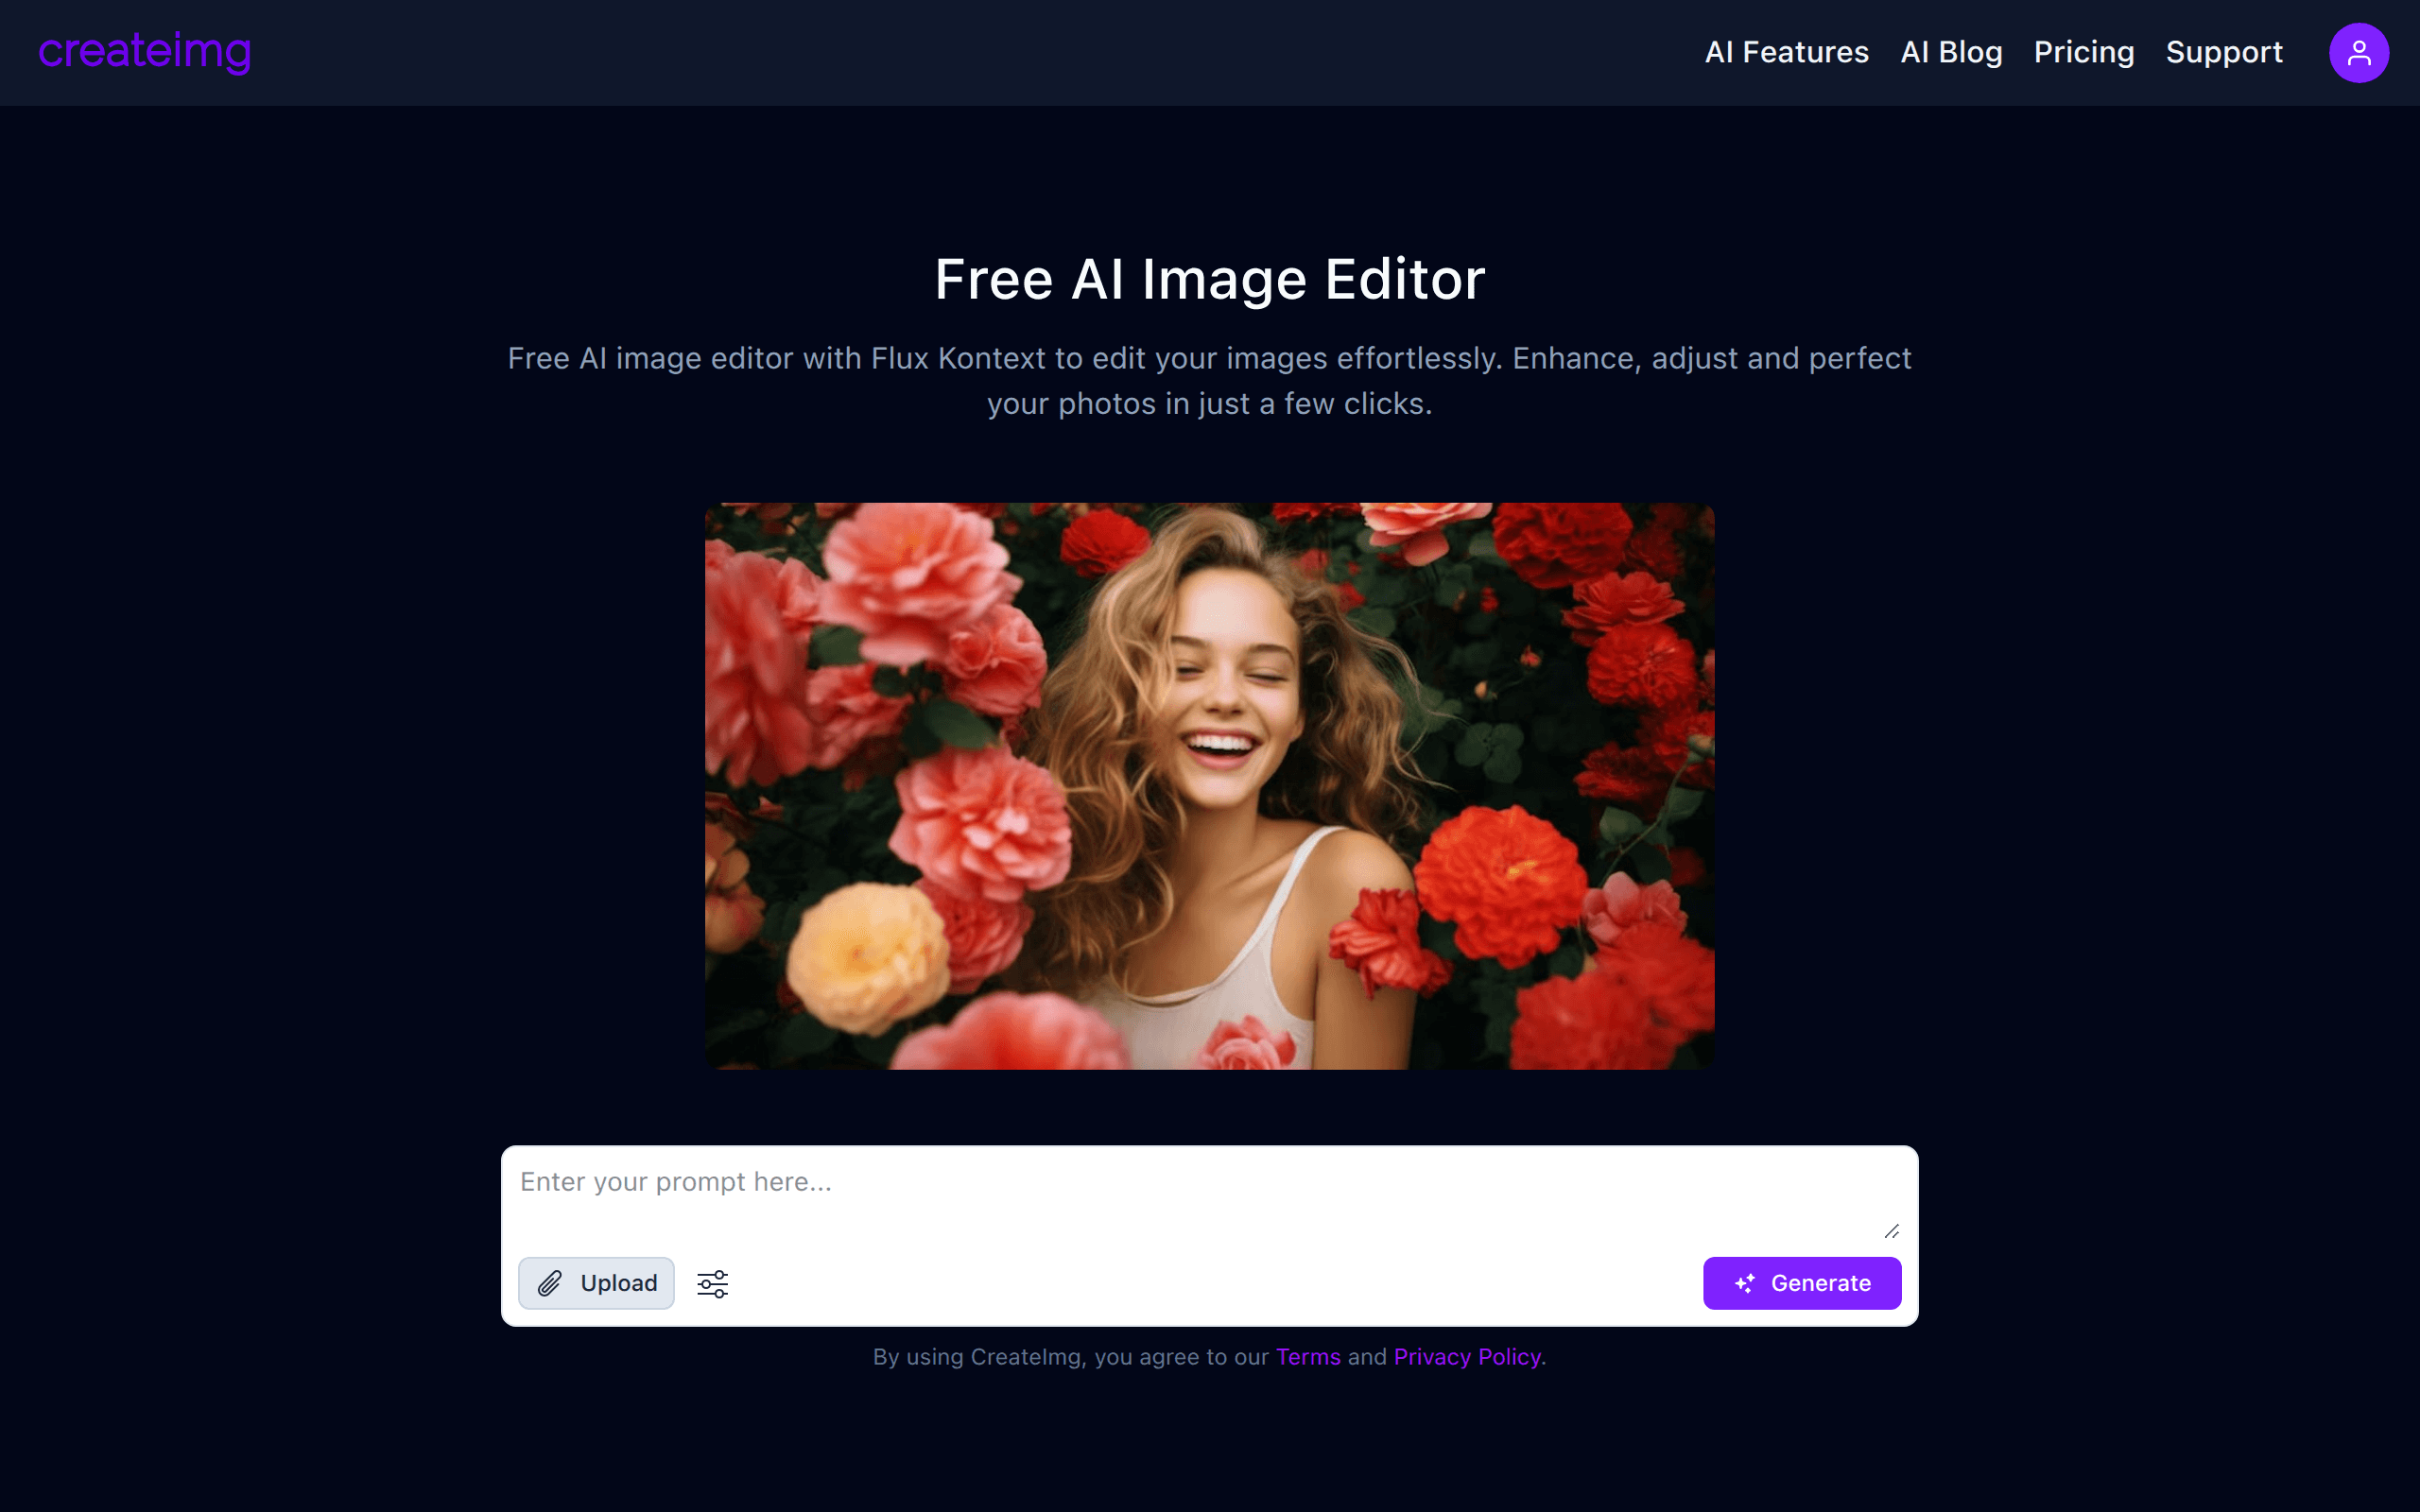Click the createimg logo
The height and width of the screenshot is (1512, 2420).
(145, 52)
